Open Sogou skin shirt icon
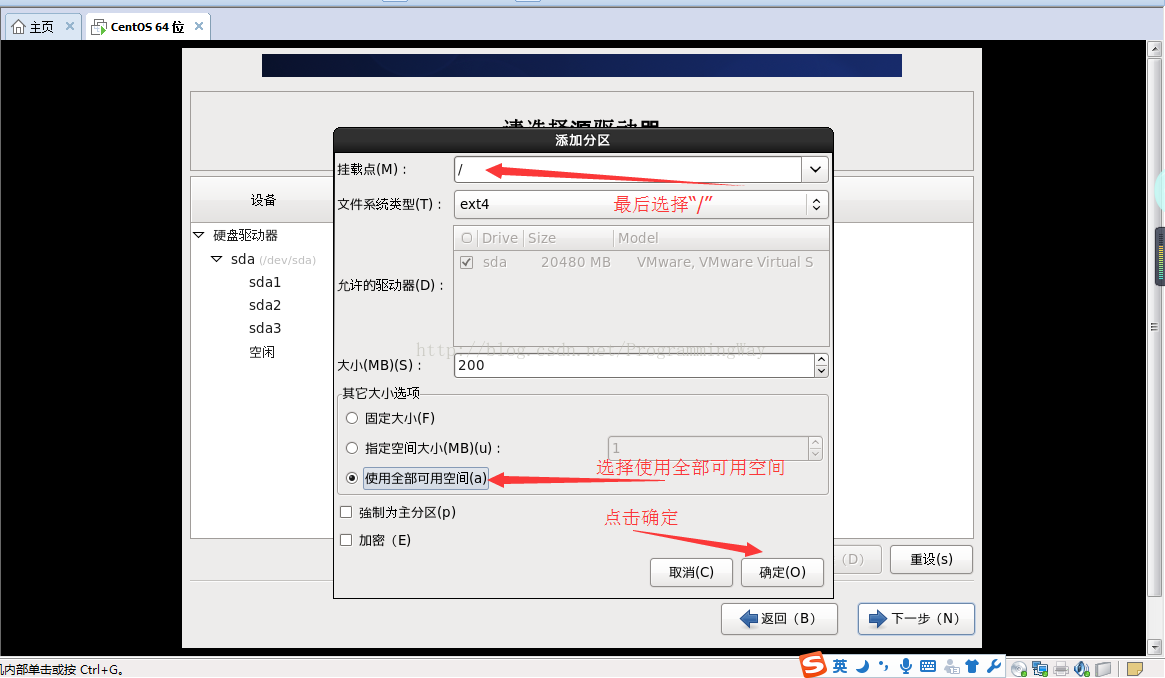 click(971, 666)
